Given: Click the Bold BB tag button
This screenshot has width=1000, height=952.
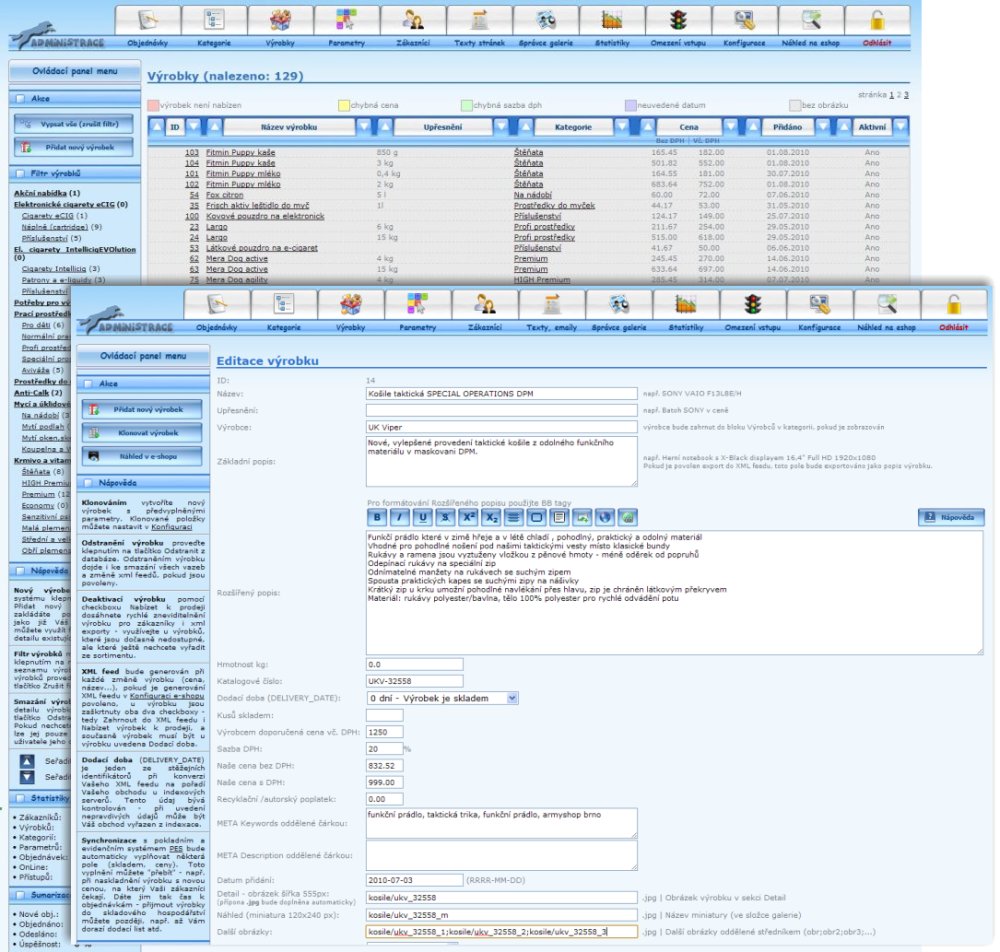Looking at the screenshot, I should click(x=378, y=517).
